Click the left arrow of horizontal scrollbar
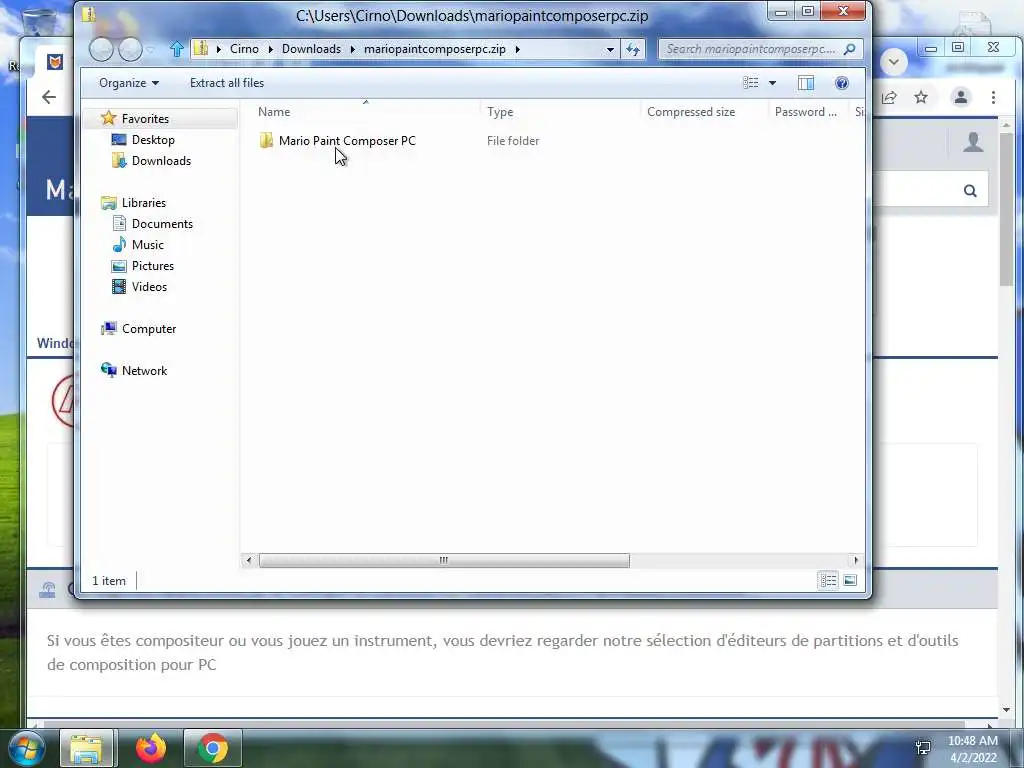Screen dimensions: 1024x768 click(248, 560)
